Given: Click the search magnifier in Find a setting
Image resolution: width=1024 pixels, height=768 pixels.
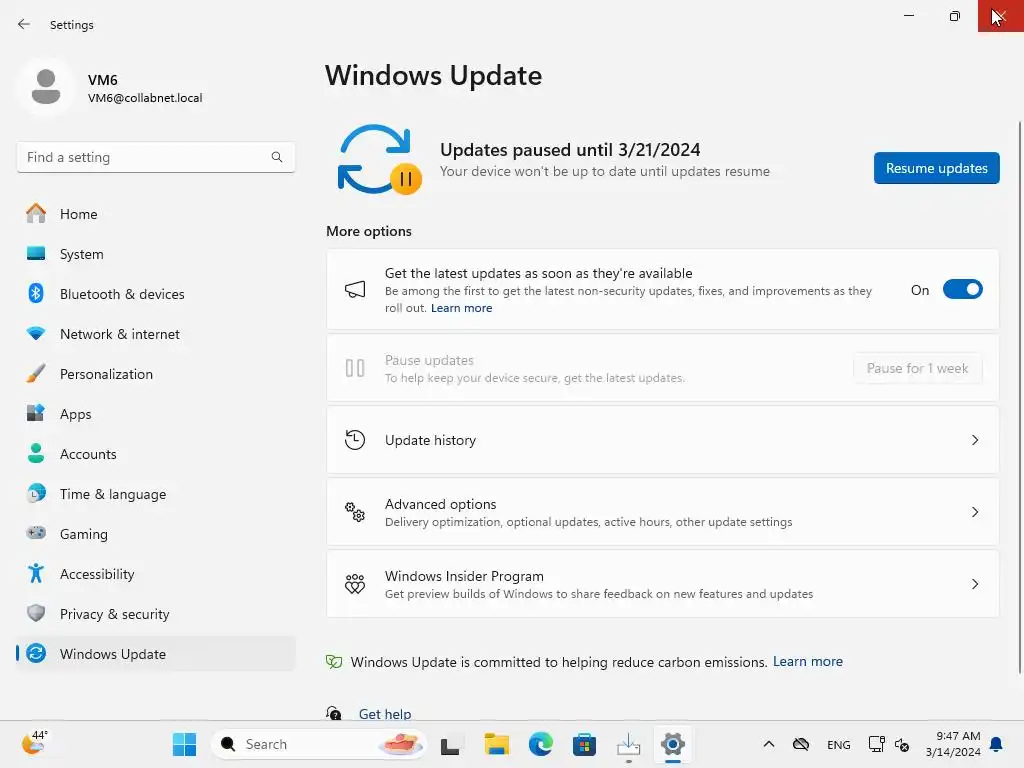Looking at the screenshot, I should click(277, 157).
